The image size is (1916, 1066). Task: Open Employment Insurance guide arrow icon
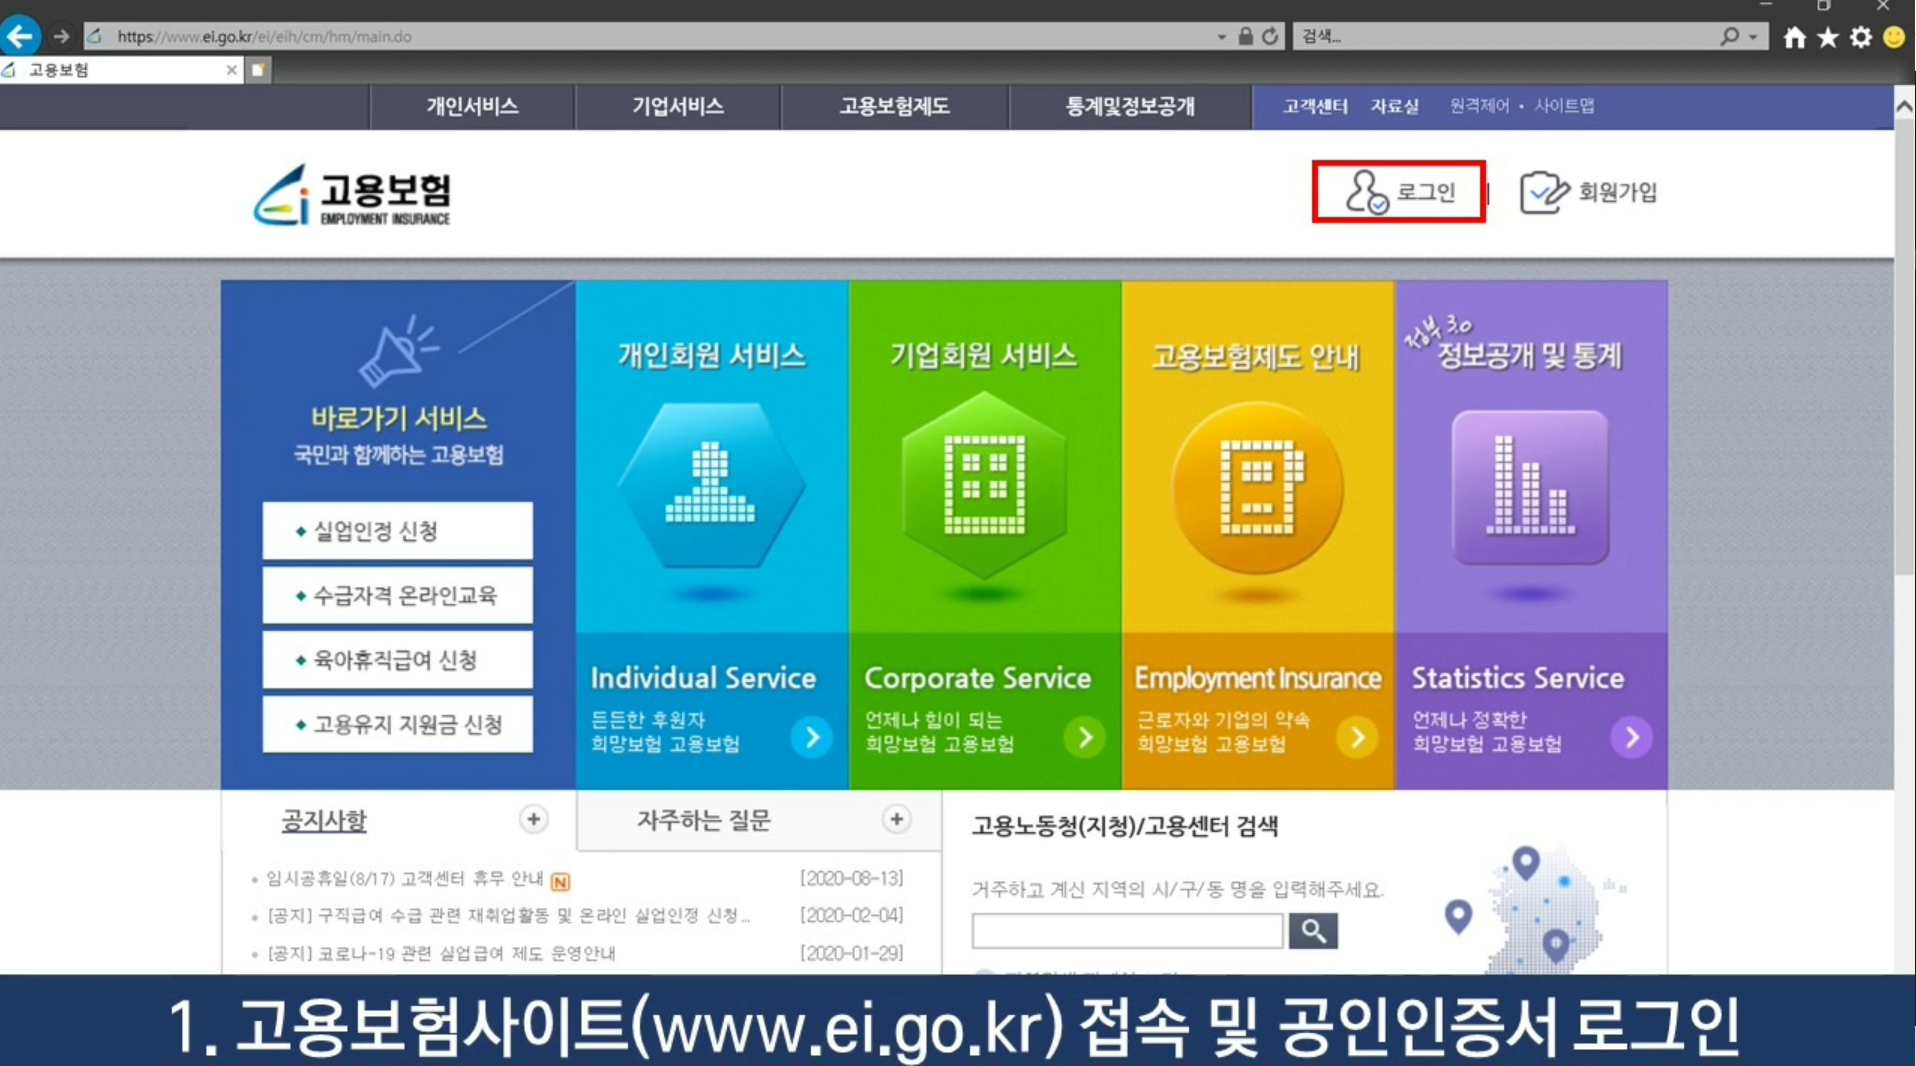coord(1358,737)
